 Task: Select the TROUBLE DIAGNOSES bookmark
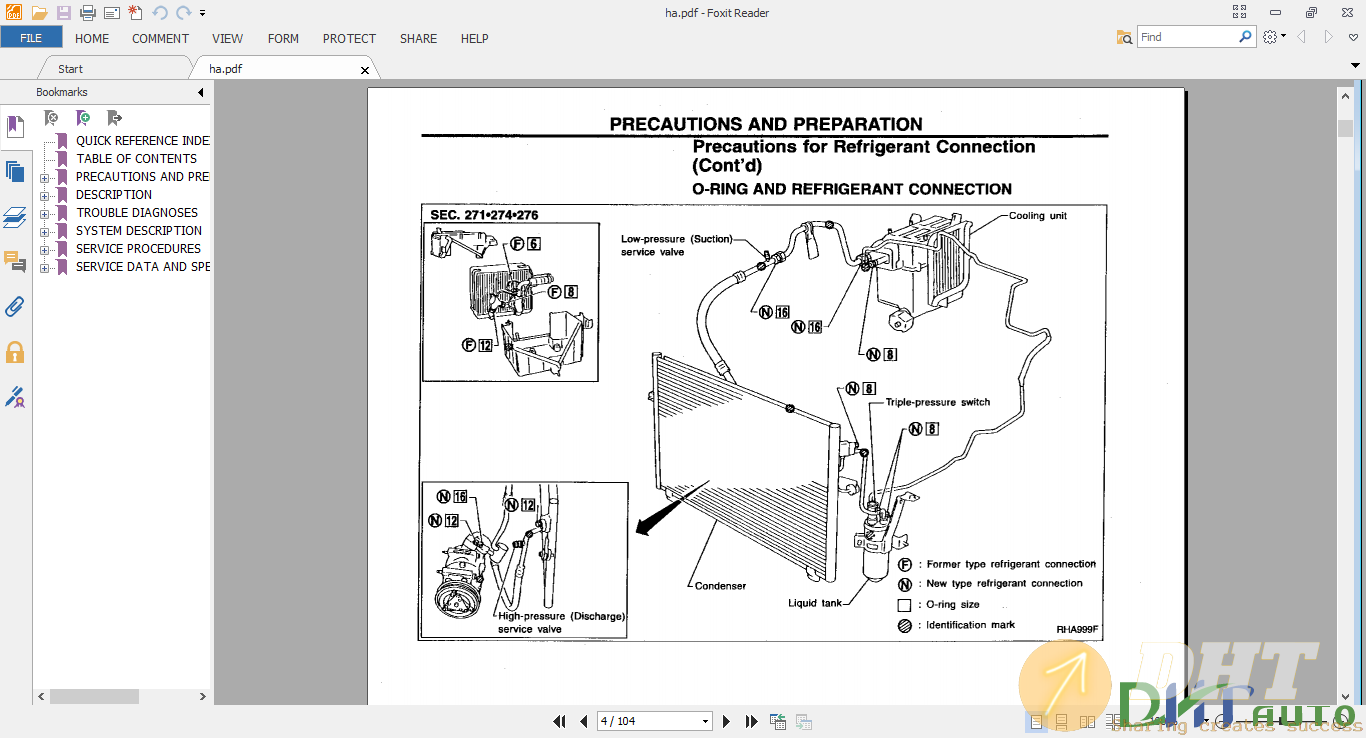(x=137, y=213)
